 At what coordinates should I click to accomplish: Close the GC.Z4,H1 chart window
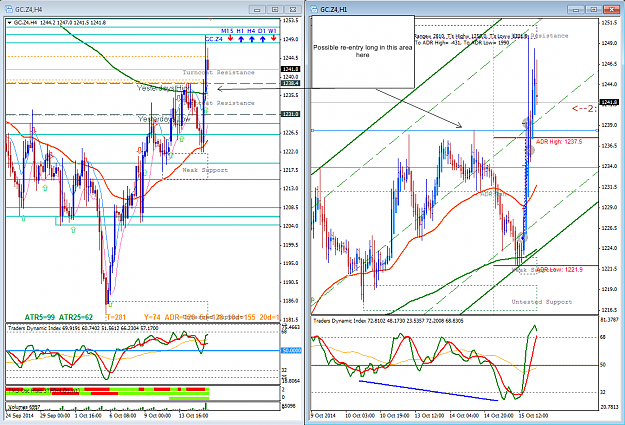(x=611, y=9)
